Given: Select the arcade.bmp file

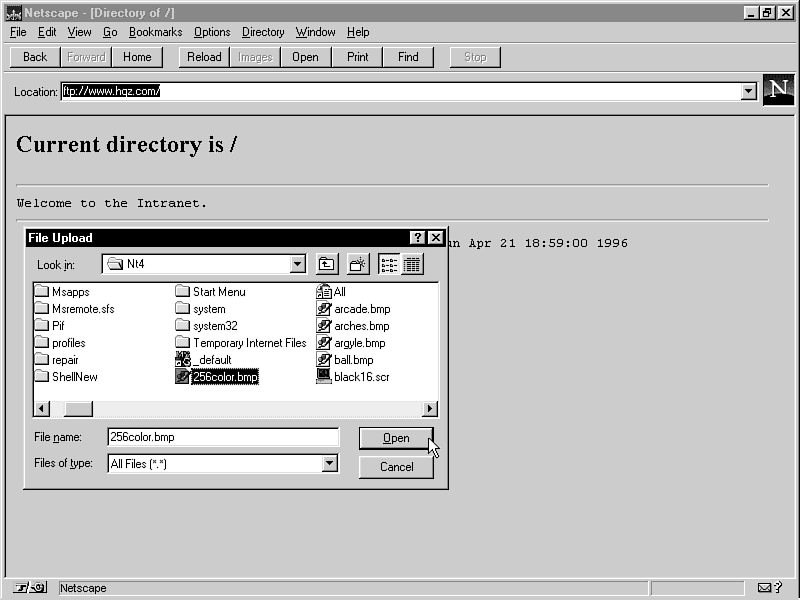Looking at the screenshot, I should (x=362, y=309).
